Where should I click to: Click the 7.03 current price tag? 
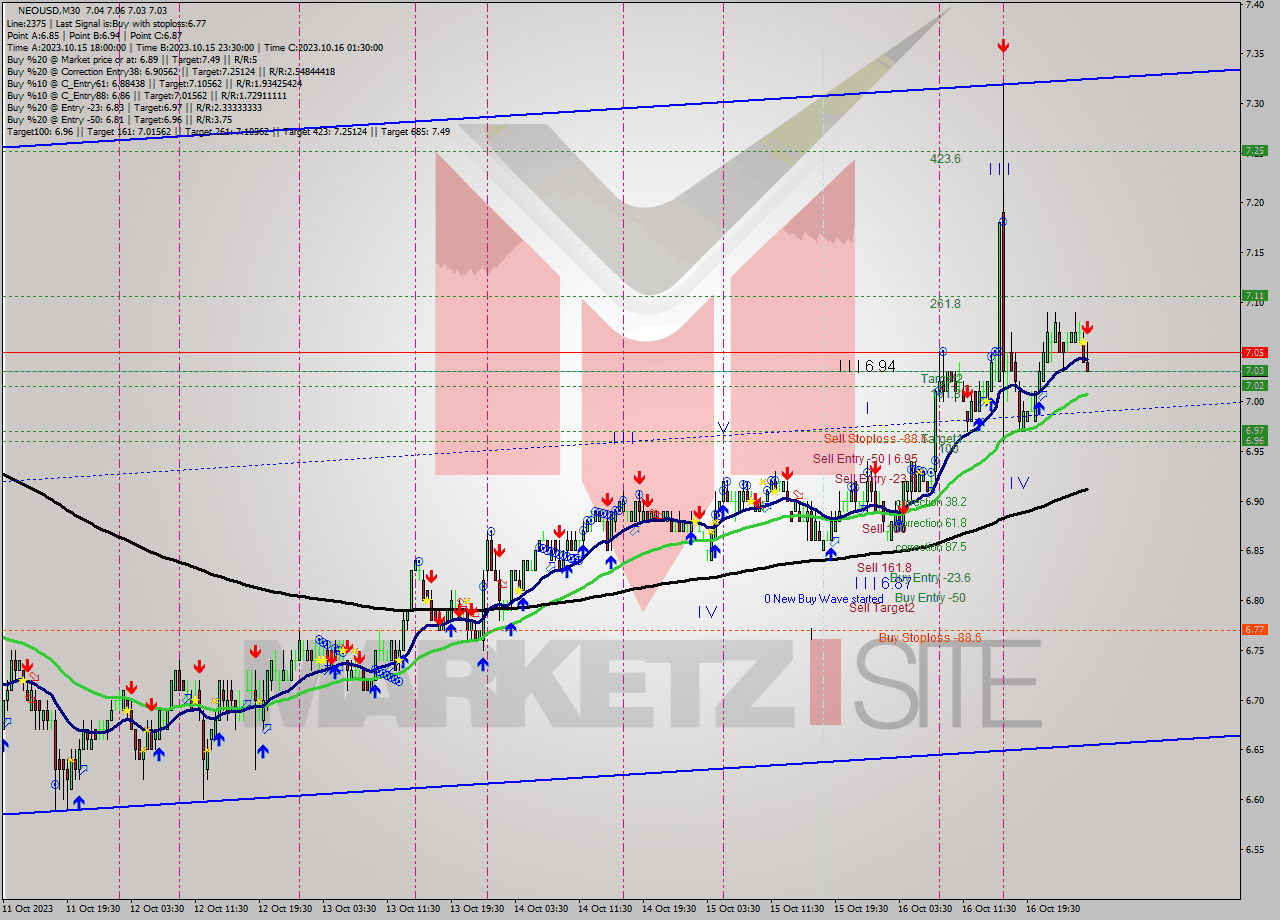[x=1254, y=371]
